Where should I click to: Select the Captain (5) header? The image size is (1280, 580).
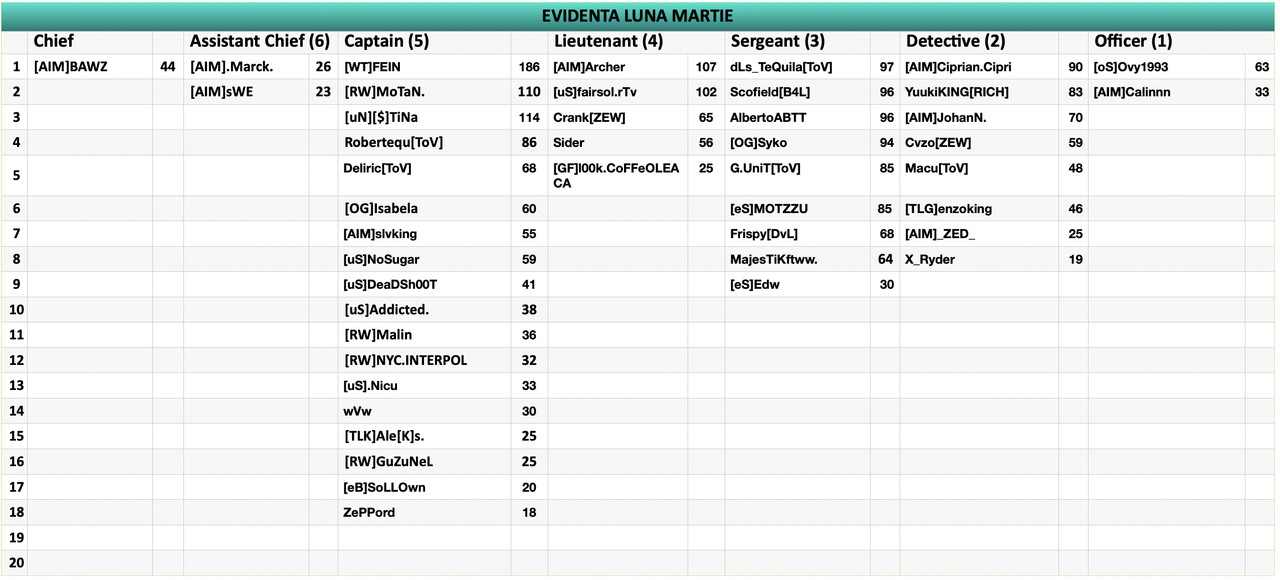click(x=424, y=41)
